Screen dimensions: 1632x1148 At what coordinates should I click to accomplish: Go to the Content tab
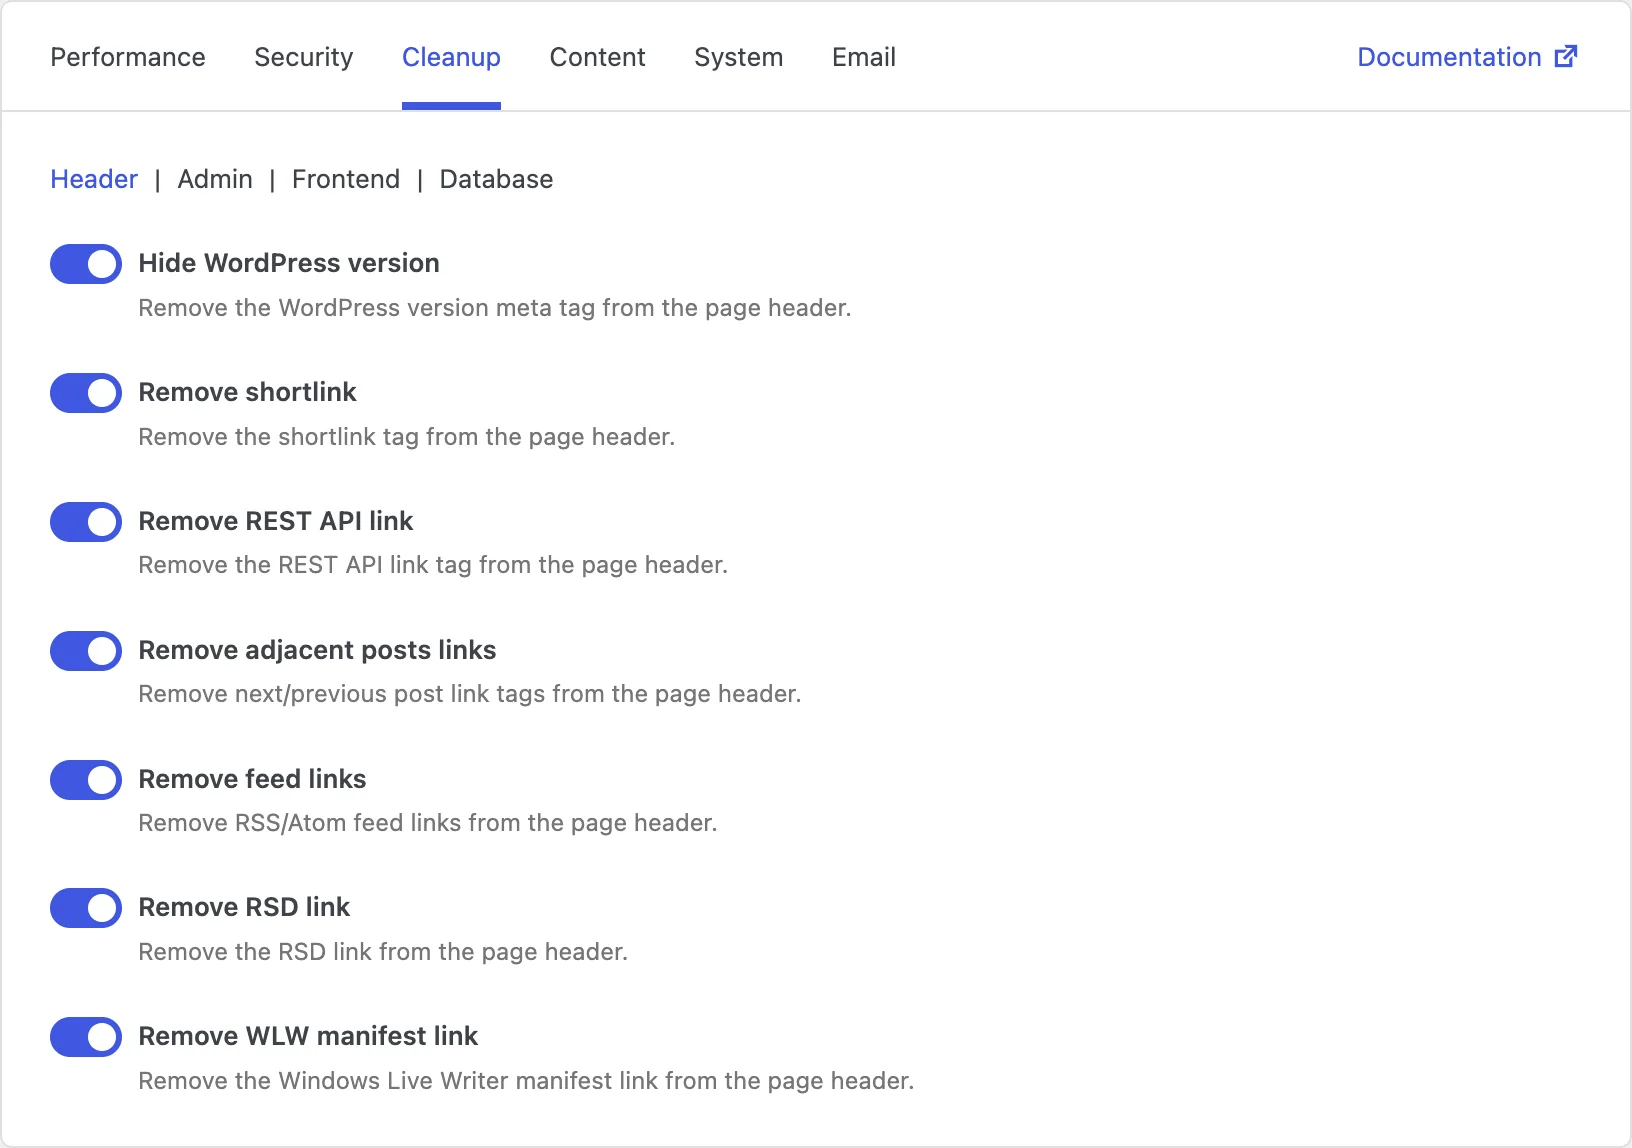[x=598, y=57]
